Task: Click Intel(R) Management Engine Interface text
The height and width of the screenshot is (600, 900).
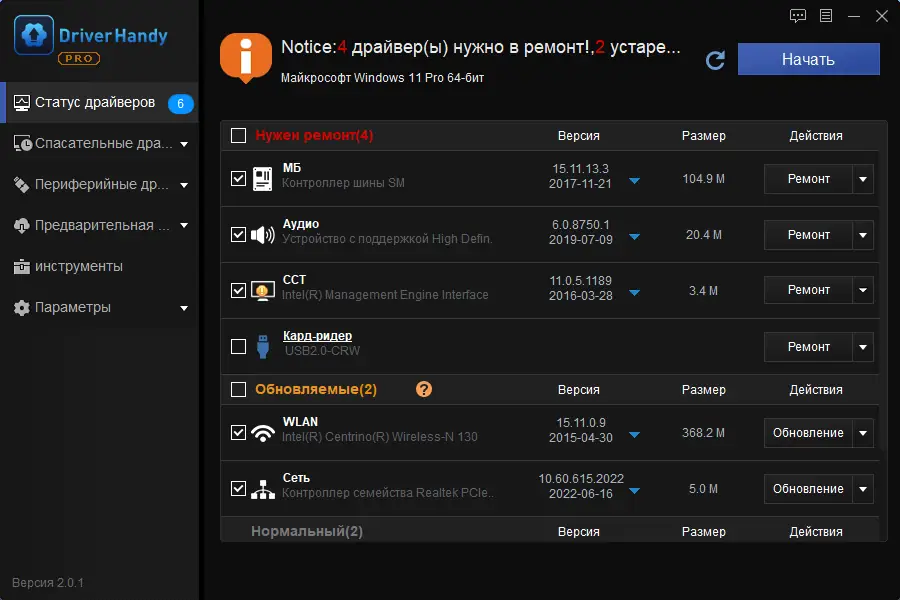Action: click(x=385, y=295)
